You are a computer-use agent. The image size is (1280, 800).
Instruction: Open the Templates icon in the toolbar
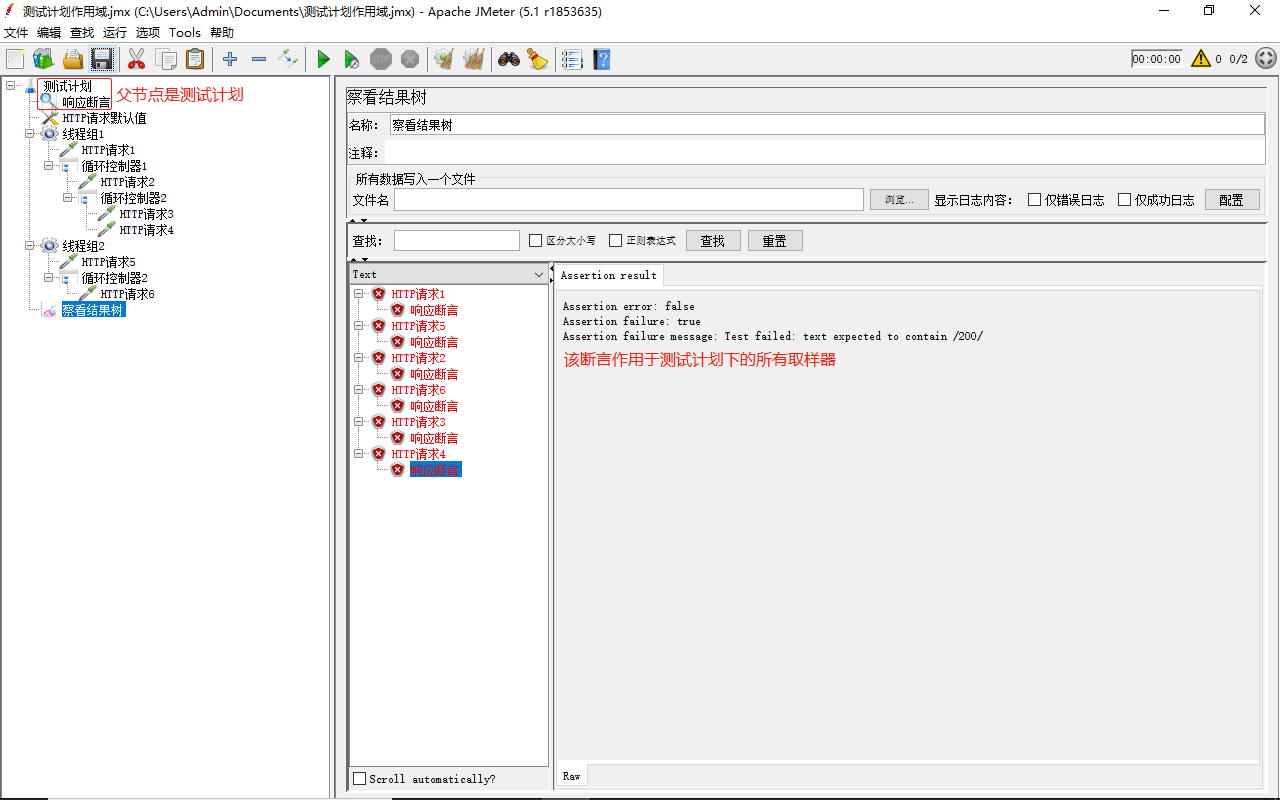[43, 59]
